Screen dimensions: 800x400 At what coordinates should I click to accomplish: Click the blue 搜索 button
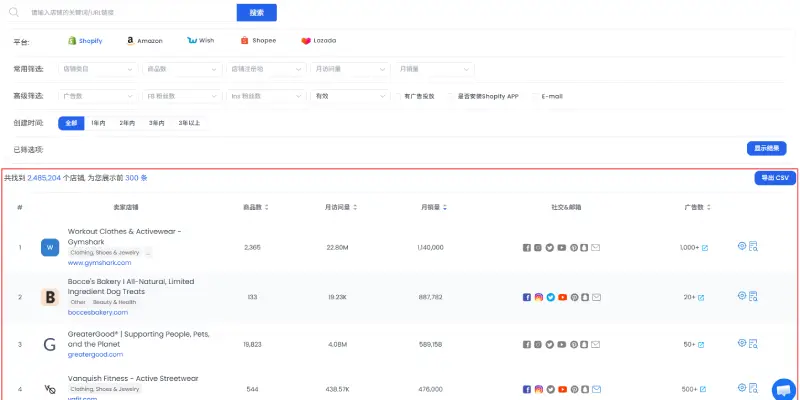click(x=257, y=13)
